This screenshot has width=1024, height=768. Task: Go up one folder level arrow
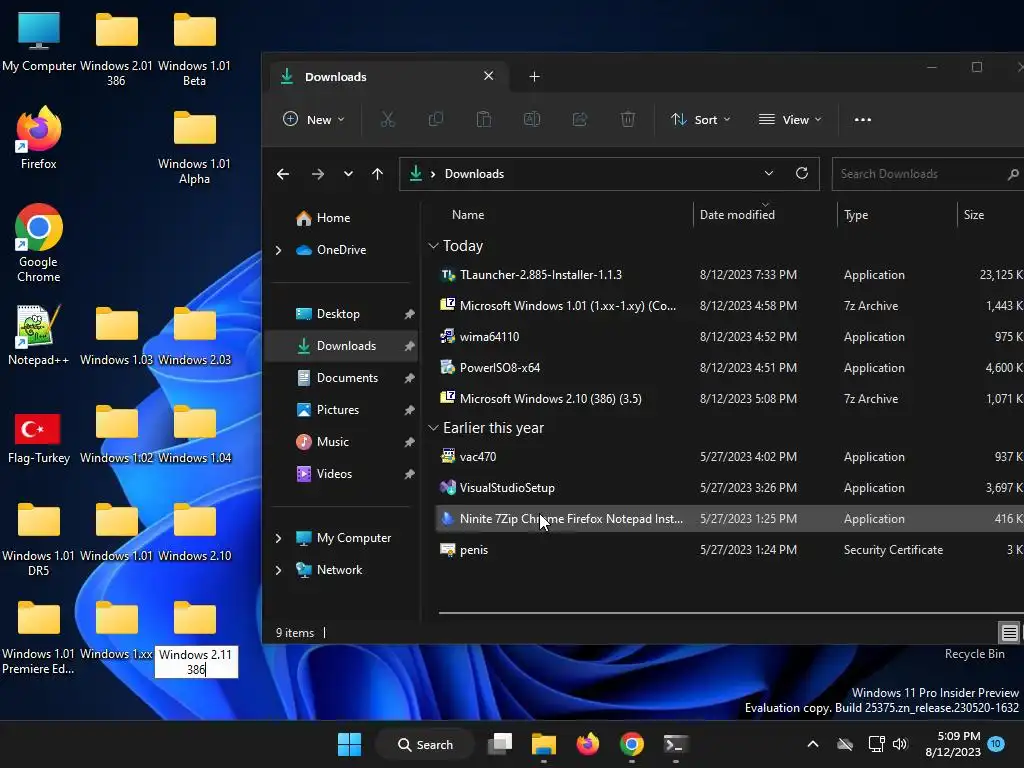pyautogui.click(x=377, y=174)
